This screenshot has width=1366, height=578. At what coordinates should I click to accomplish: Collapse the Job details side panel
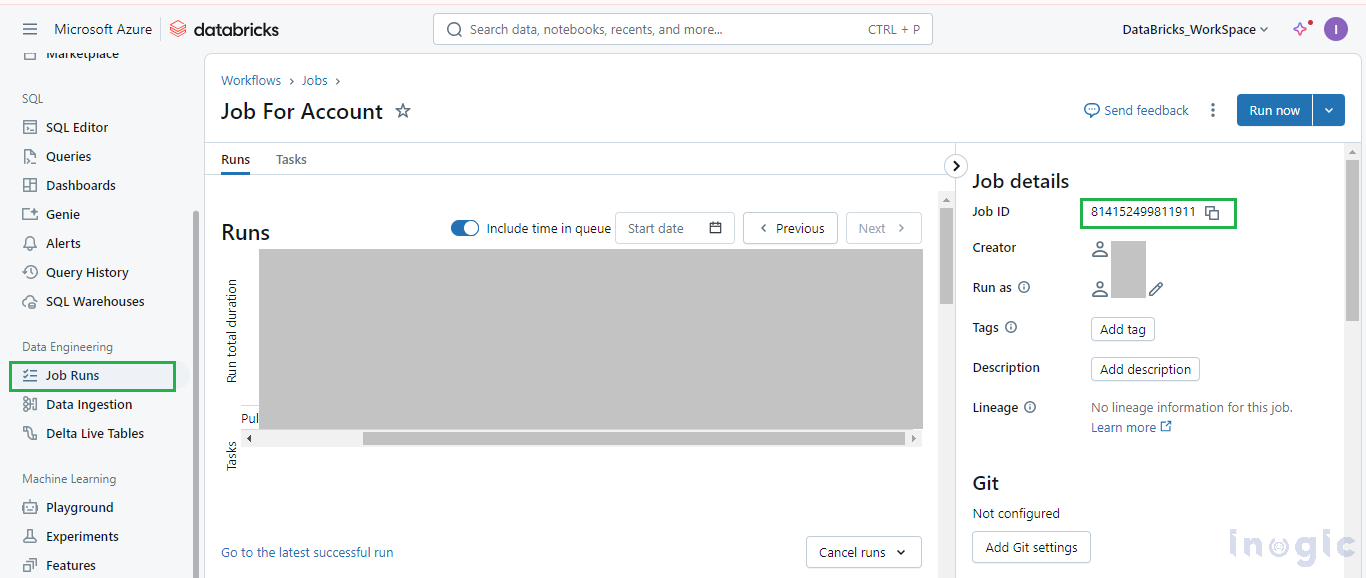[956, 166]
